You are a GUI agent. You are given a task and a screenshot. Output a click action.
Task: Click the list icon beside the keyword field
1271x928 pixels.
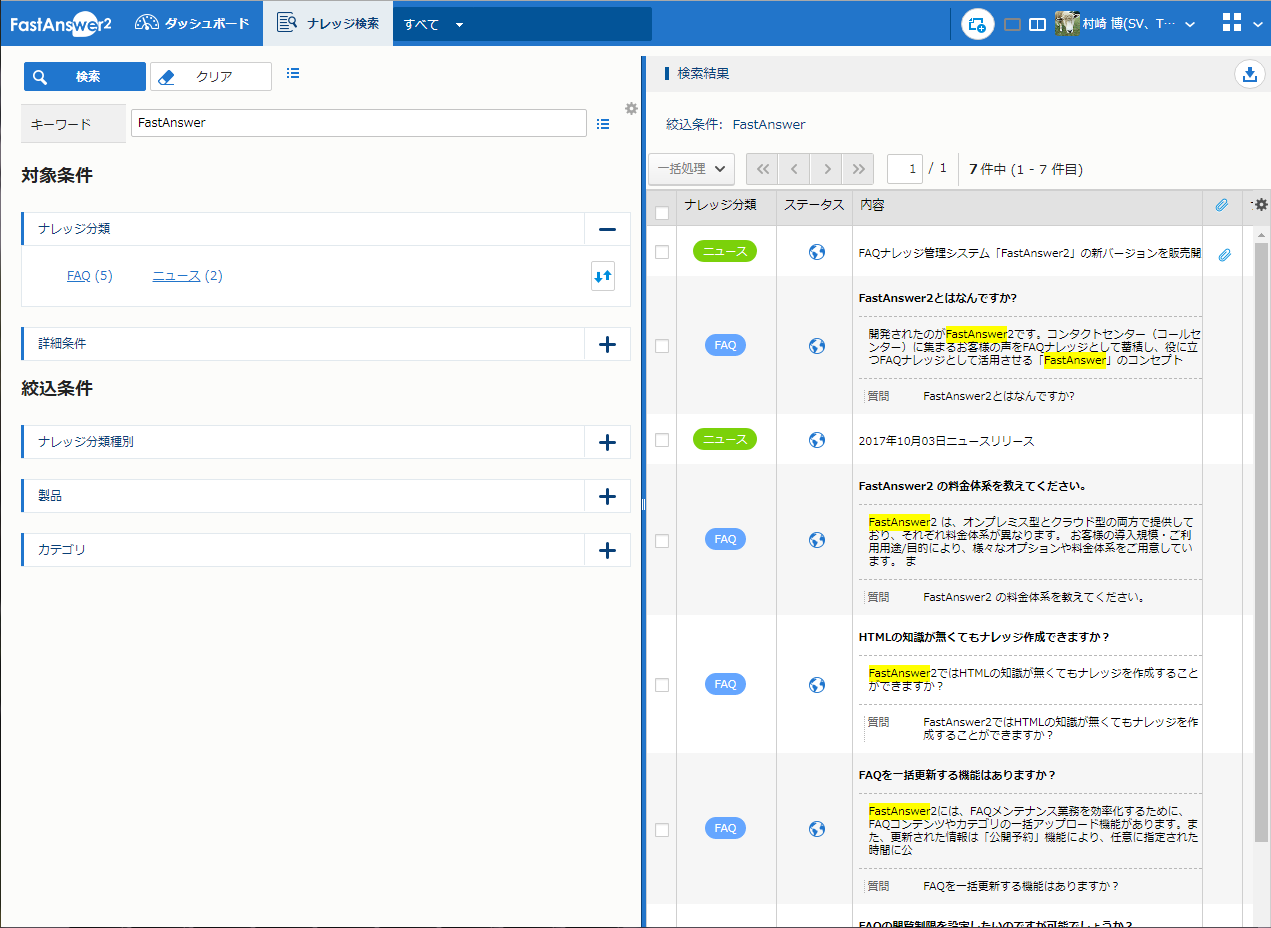(603, 124)
